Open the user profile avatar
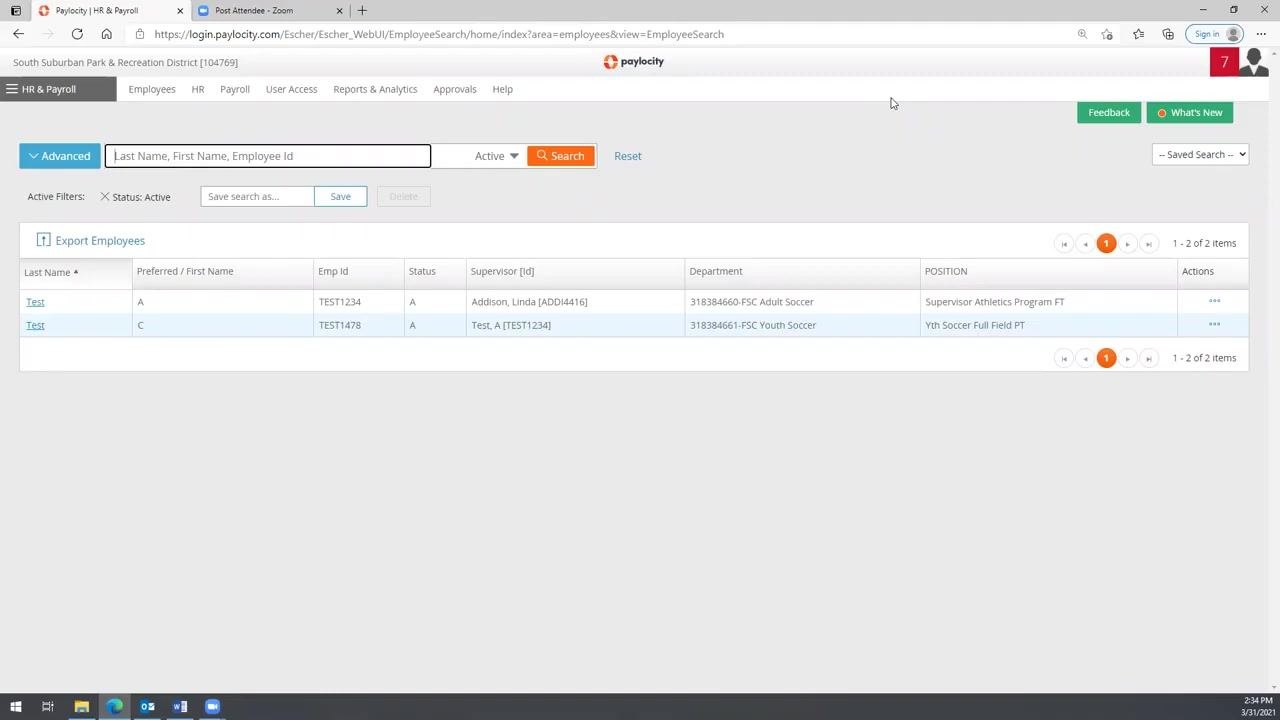1280x720 pixels. click(x=1254, y=62)
